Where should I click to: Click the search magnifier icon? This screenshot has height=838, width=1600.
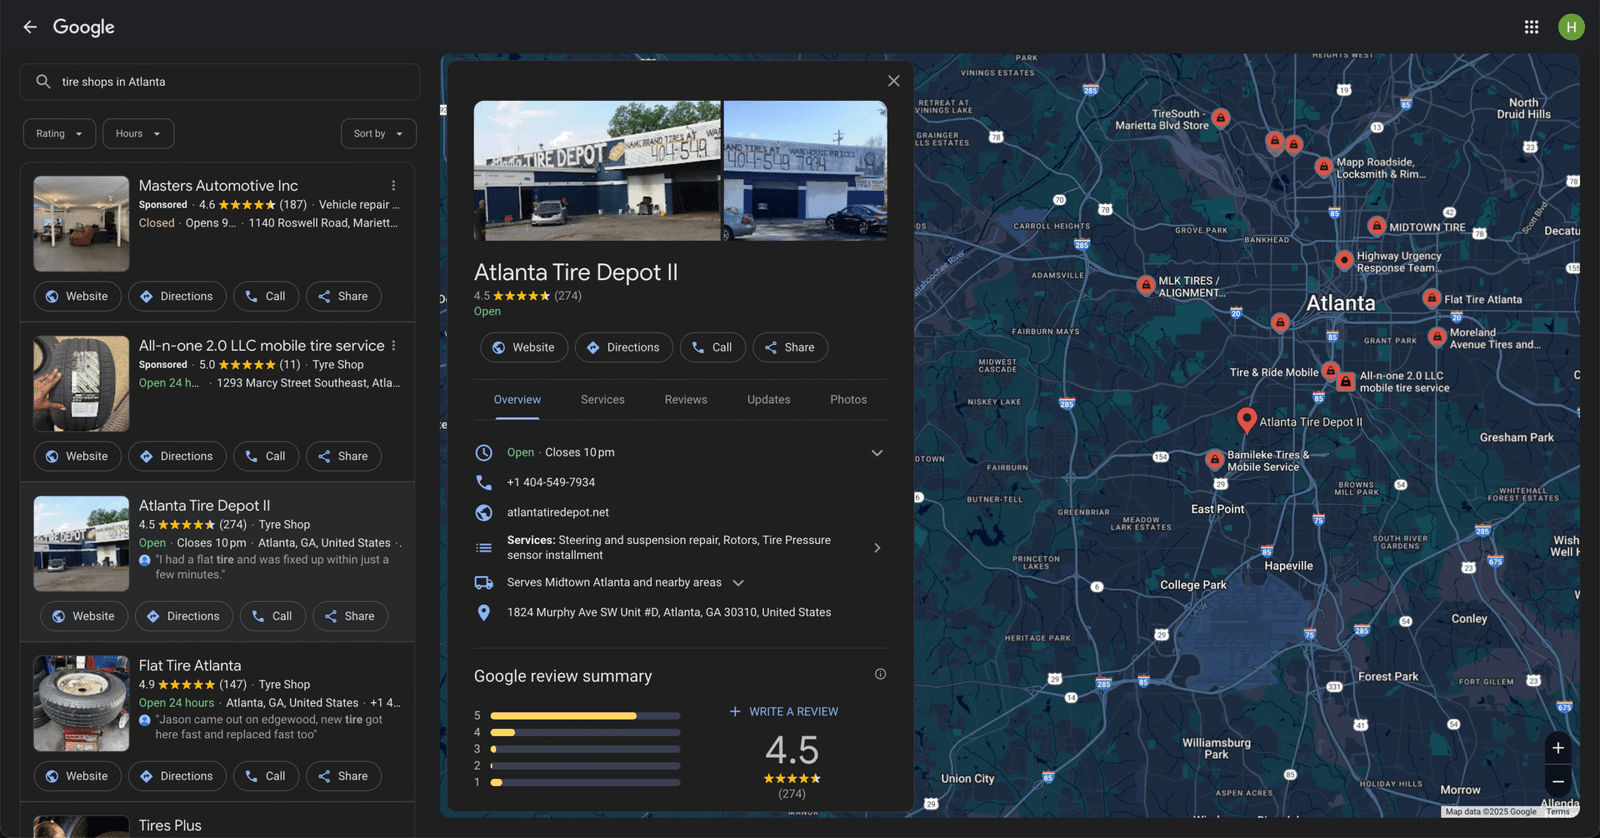(43, 82)
